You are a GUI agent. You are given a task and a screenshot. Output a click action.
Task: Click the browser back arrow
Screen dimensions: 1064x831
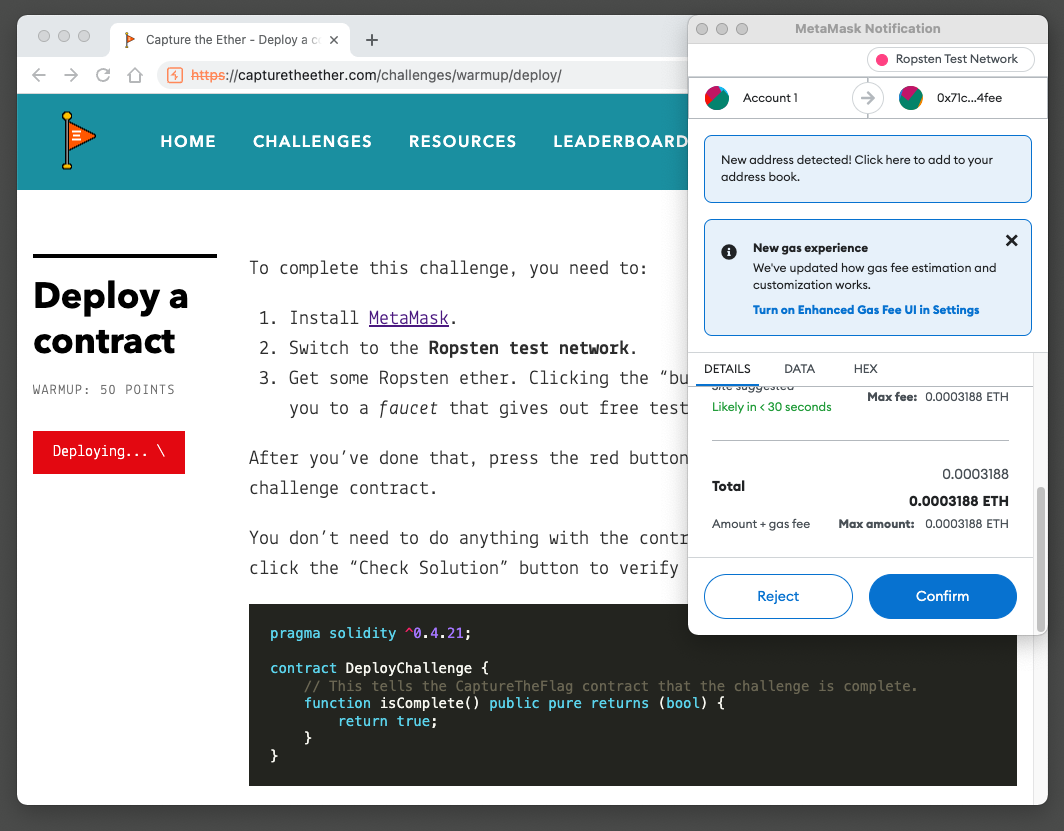39,75
